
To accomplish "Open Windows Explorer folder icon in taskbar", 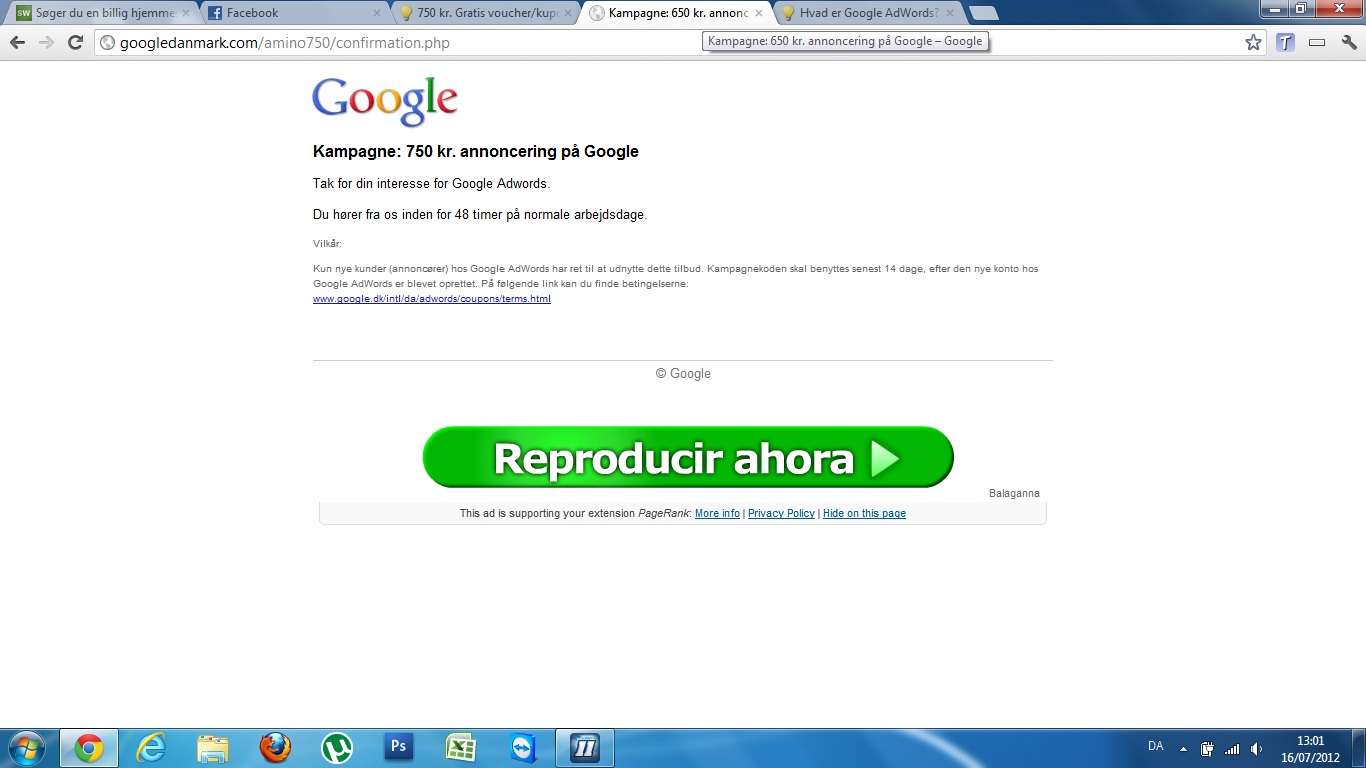I will tap(213, 748).
